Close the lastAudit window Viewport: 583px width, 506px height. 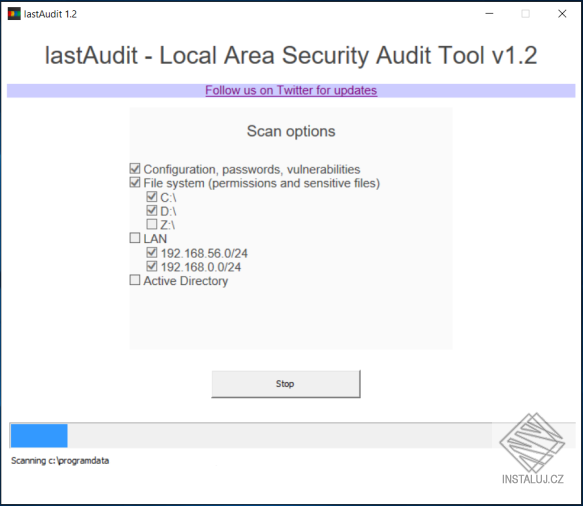tap(562, 14)
